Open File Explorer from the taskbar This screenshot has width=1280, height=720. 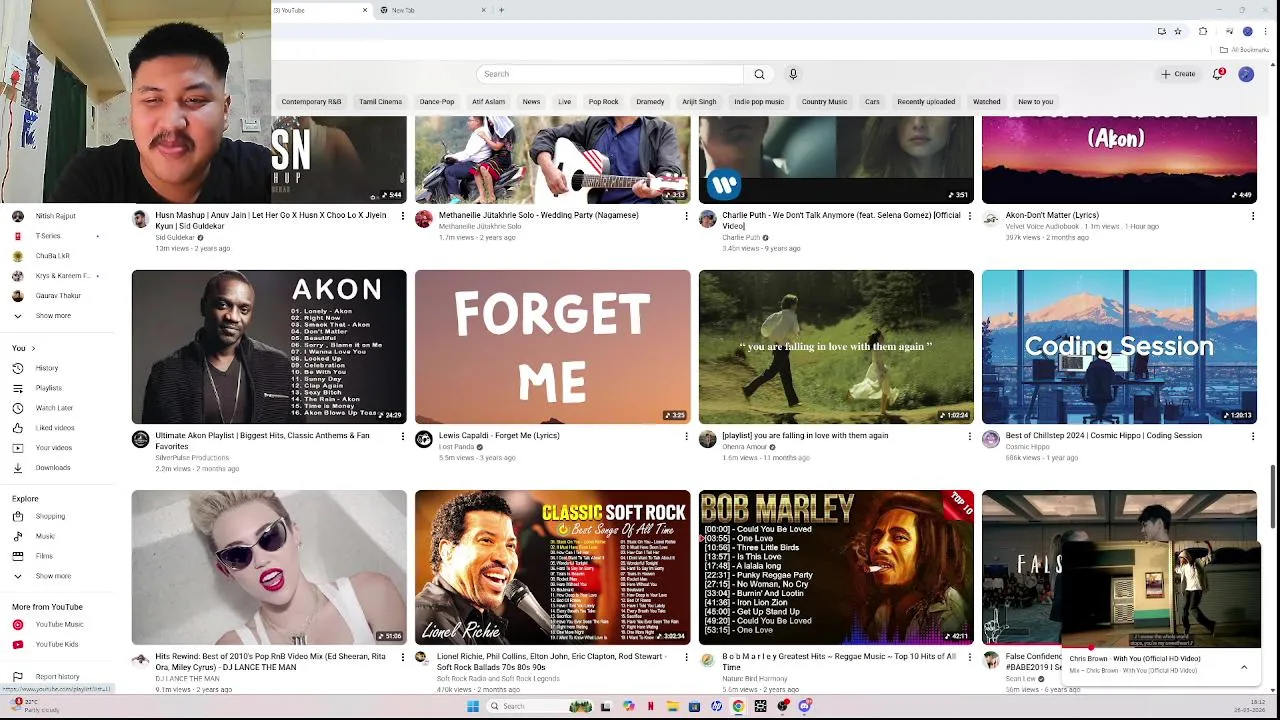pos(673,706)
